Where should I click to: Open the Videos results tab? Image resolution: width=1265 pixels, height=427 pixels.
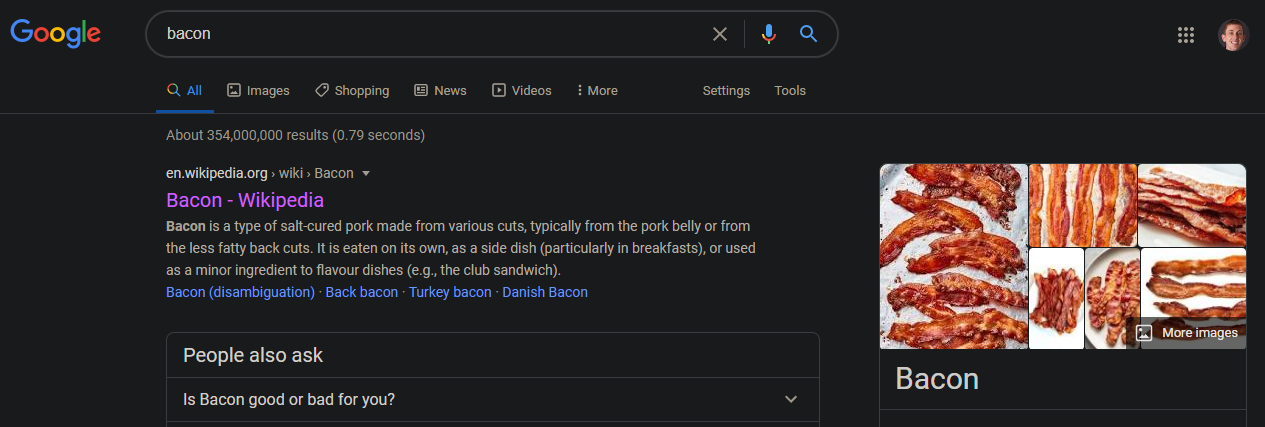pos(521,90)
